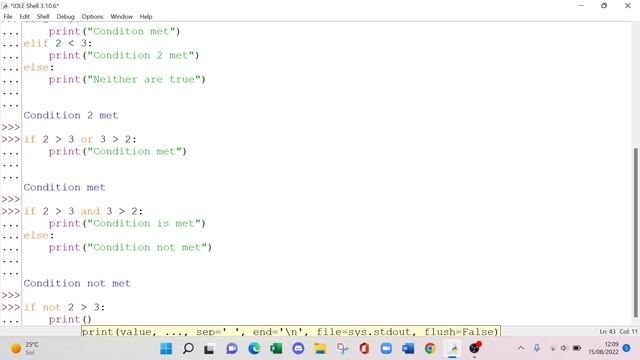Viewport: 640px width, 360px height.
Task: Open the File menu
Action: pyautogui.click(x=8, y=17)
